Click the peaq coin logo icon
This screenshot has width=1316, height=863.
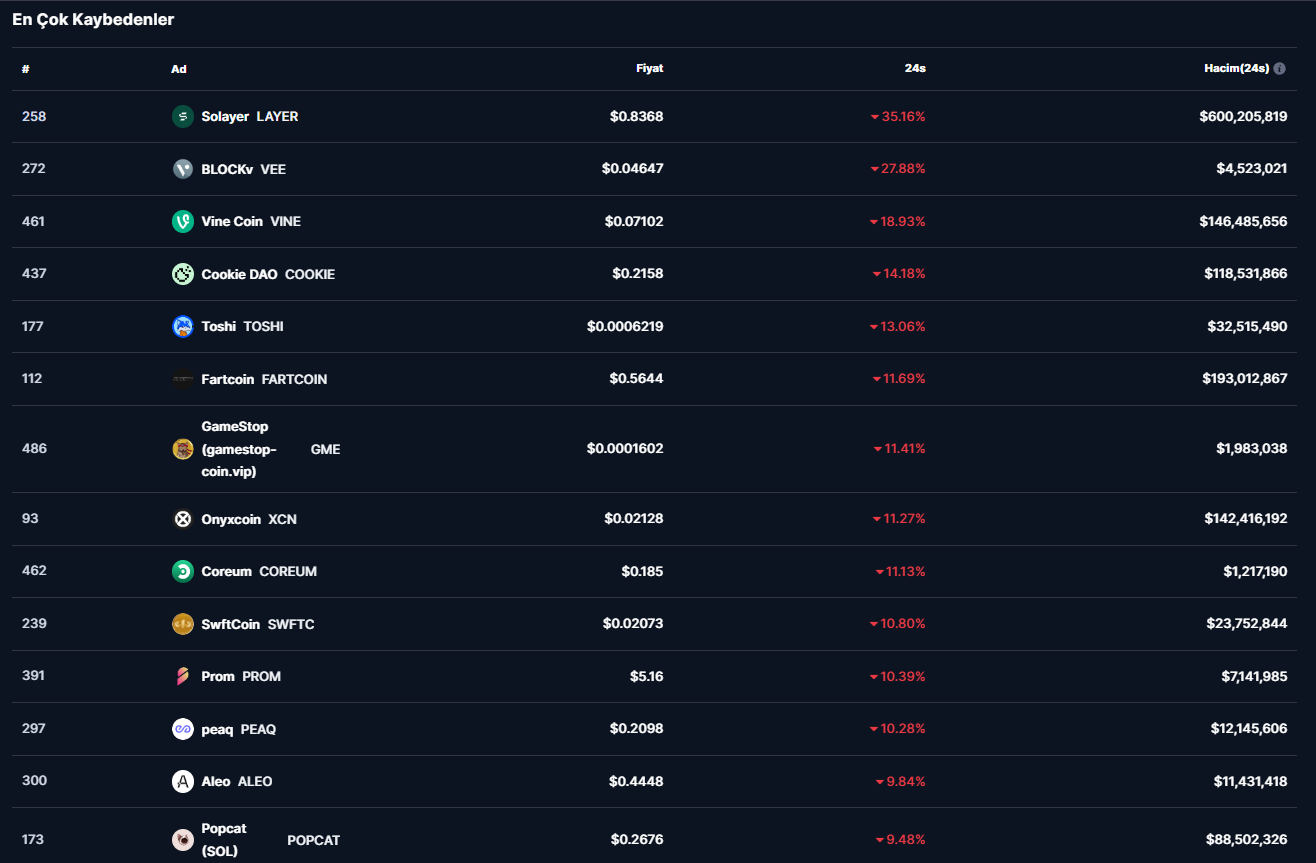[x=182, y=729]
